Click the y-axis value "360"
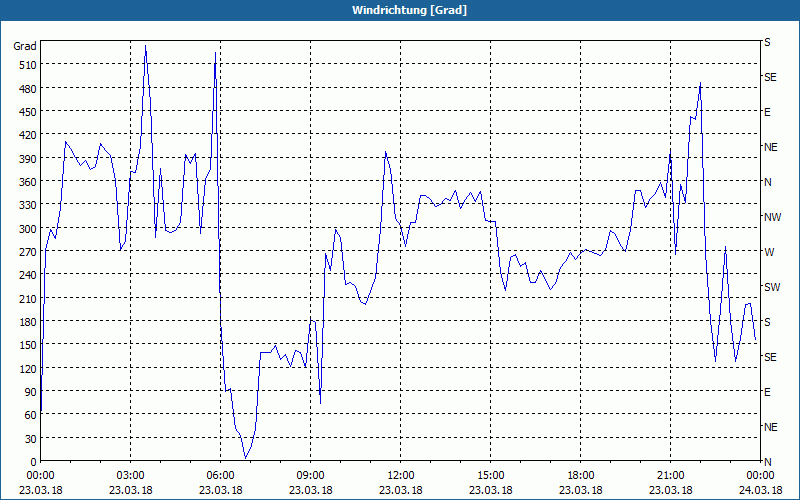Viewport: 800px width, 500px height. (x=28, y=182)
